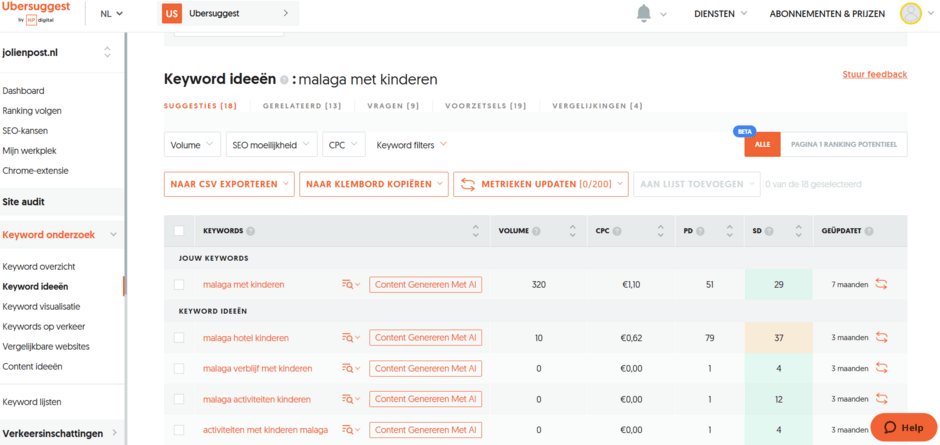This screenshot has width=940, height=445.
Task: Open the Stuur feedback link
Action: click(874, 74)
